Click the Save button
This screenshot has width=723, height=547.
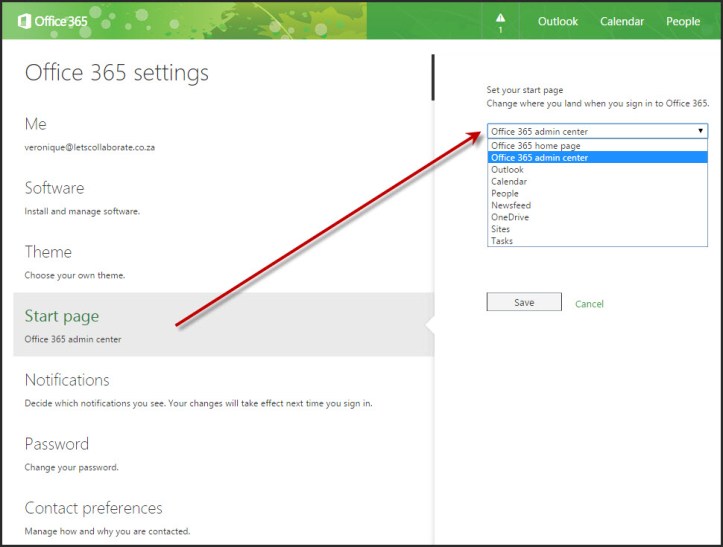524,303
